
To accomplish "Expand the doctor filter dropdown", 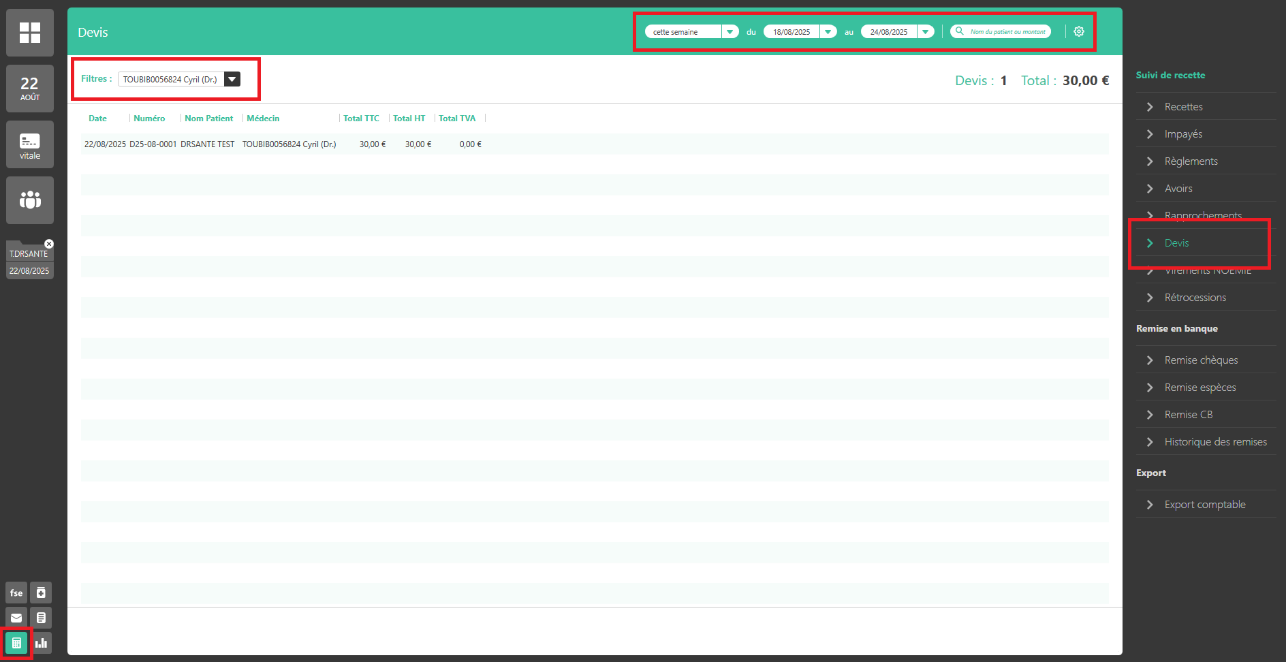I will coord(232,79).
